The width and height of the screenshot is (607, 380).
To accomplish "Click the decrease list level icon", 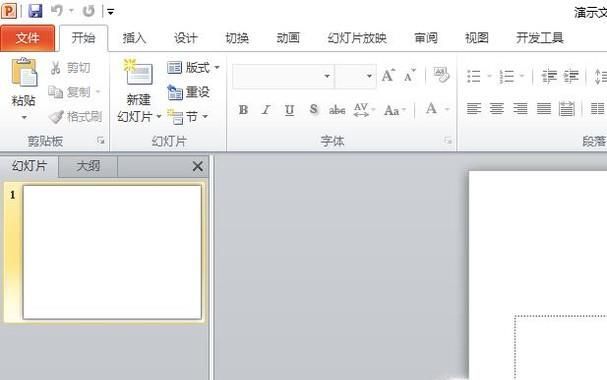I will (x=549, y=76).
